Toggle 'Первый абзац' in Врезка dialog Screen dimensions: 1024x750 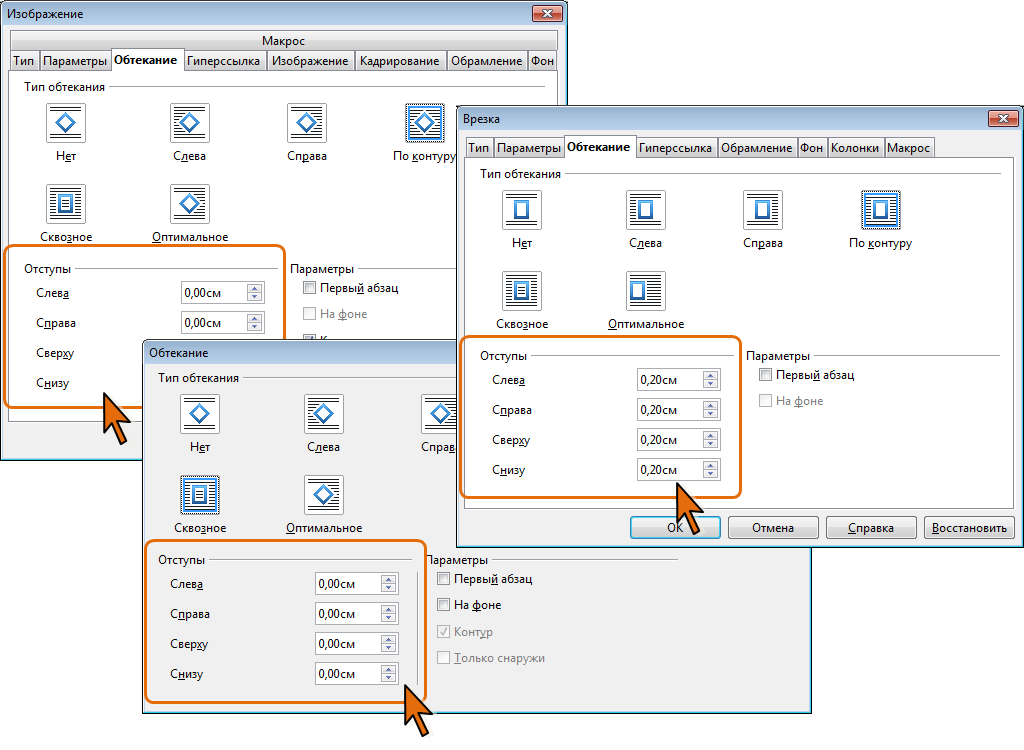pos(765,374)
